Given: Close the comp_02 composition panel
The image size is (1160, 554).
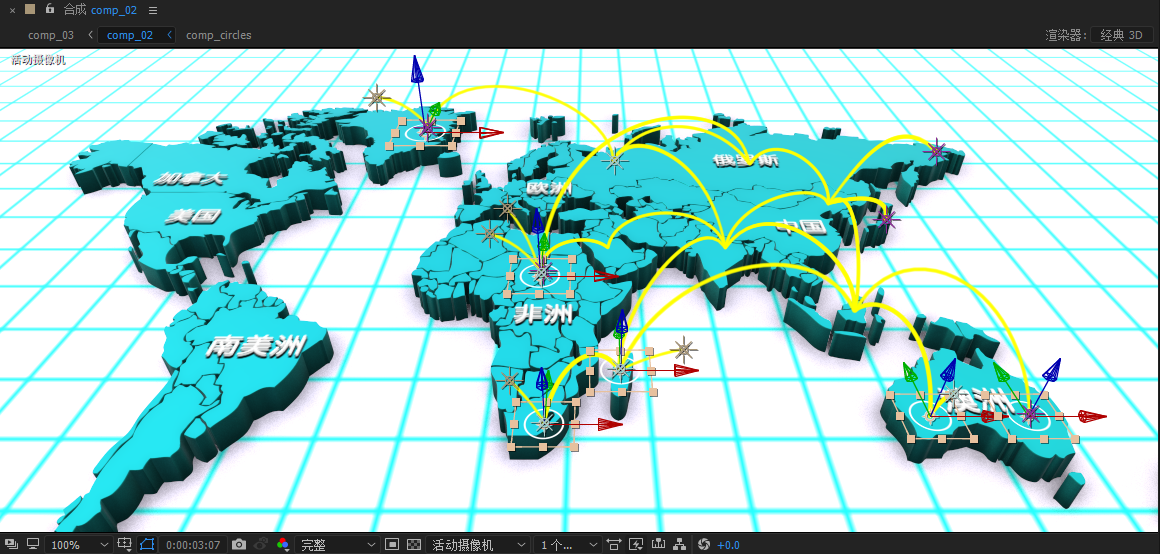Looking at the screenshot, I should (12, 10).
